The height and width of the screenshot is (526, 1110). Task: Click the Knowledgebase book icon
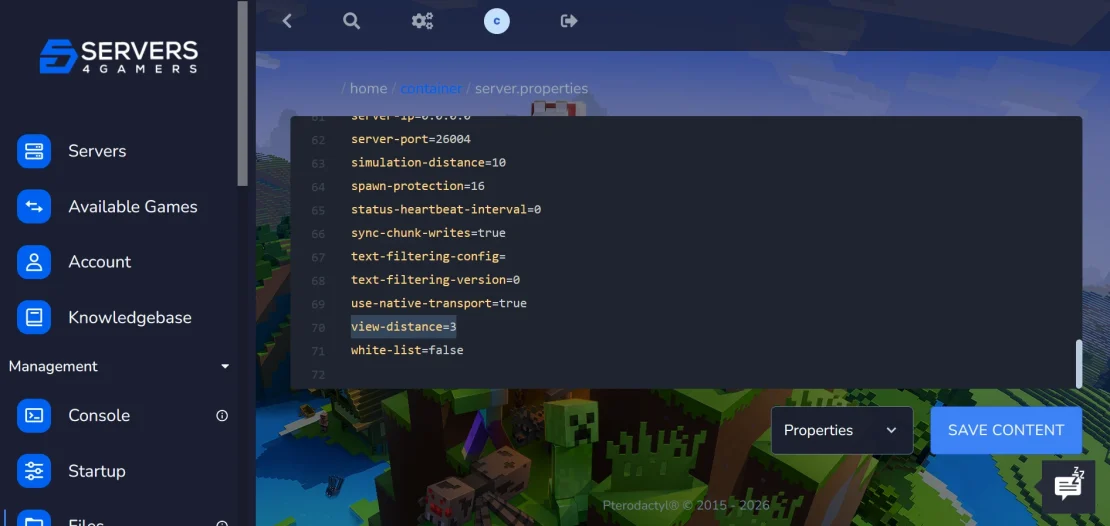click(34, 317)
